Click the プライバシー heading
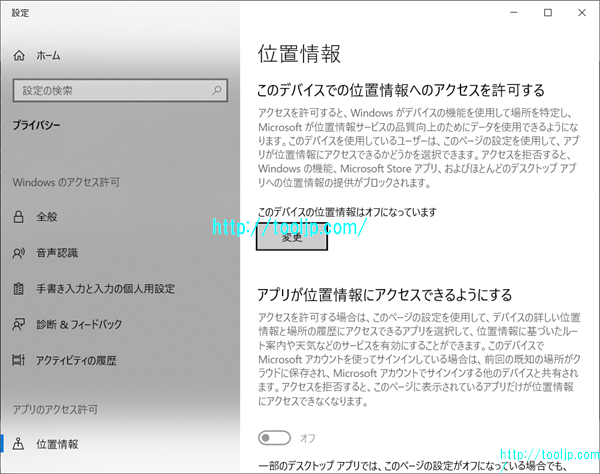This screenshot has height=474, width=600. pyautogui.click(x=36, y=125)
